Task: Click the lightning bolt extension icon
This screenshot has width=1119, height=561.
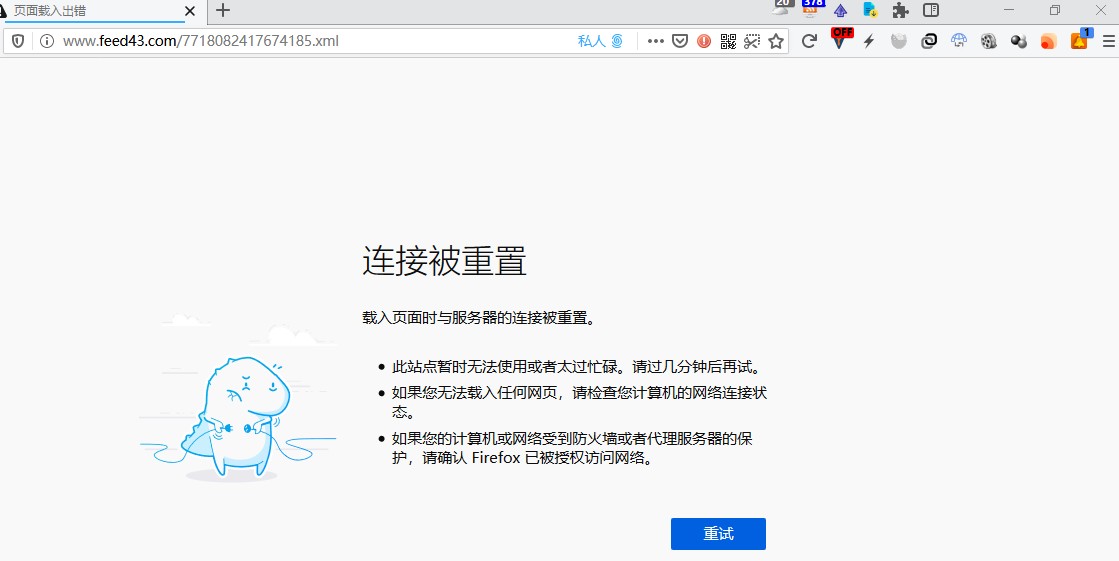Action: (x=869, y=41)
